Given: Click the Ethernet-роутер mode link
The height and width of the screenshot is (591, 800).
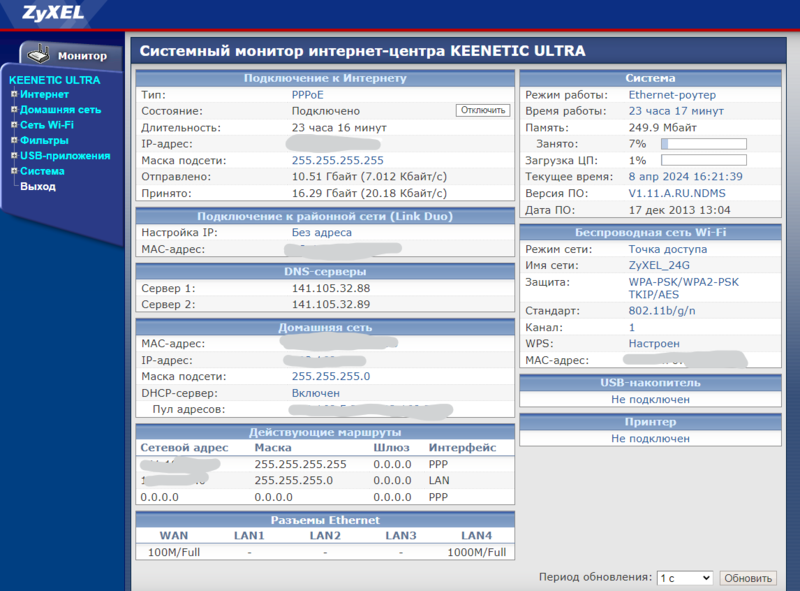Looking at the screenshot, I should tap(672, 95).
